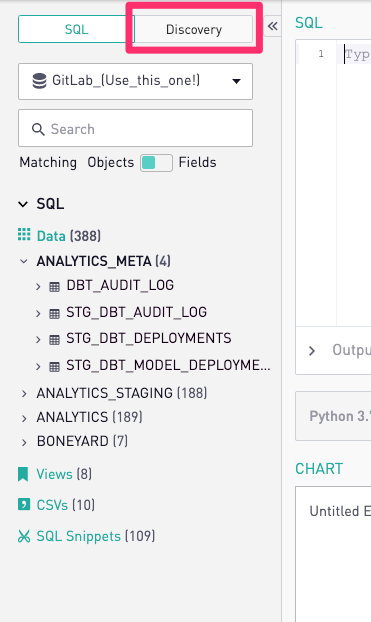Open the CSVs (10) link
The image size is (371, 622).
(66, 505)
